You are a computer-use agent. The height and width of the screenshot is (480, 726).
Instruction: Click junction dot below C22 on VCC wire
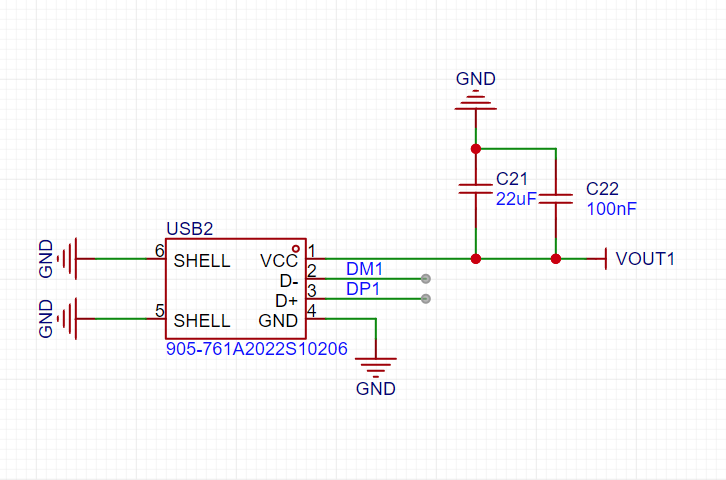556,259
